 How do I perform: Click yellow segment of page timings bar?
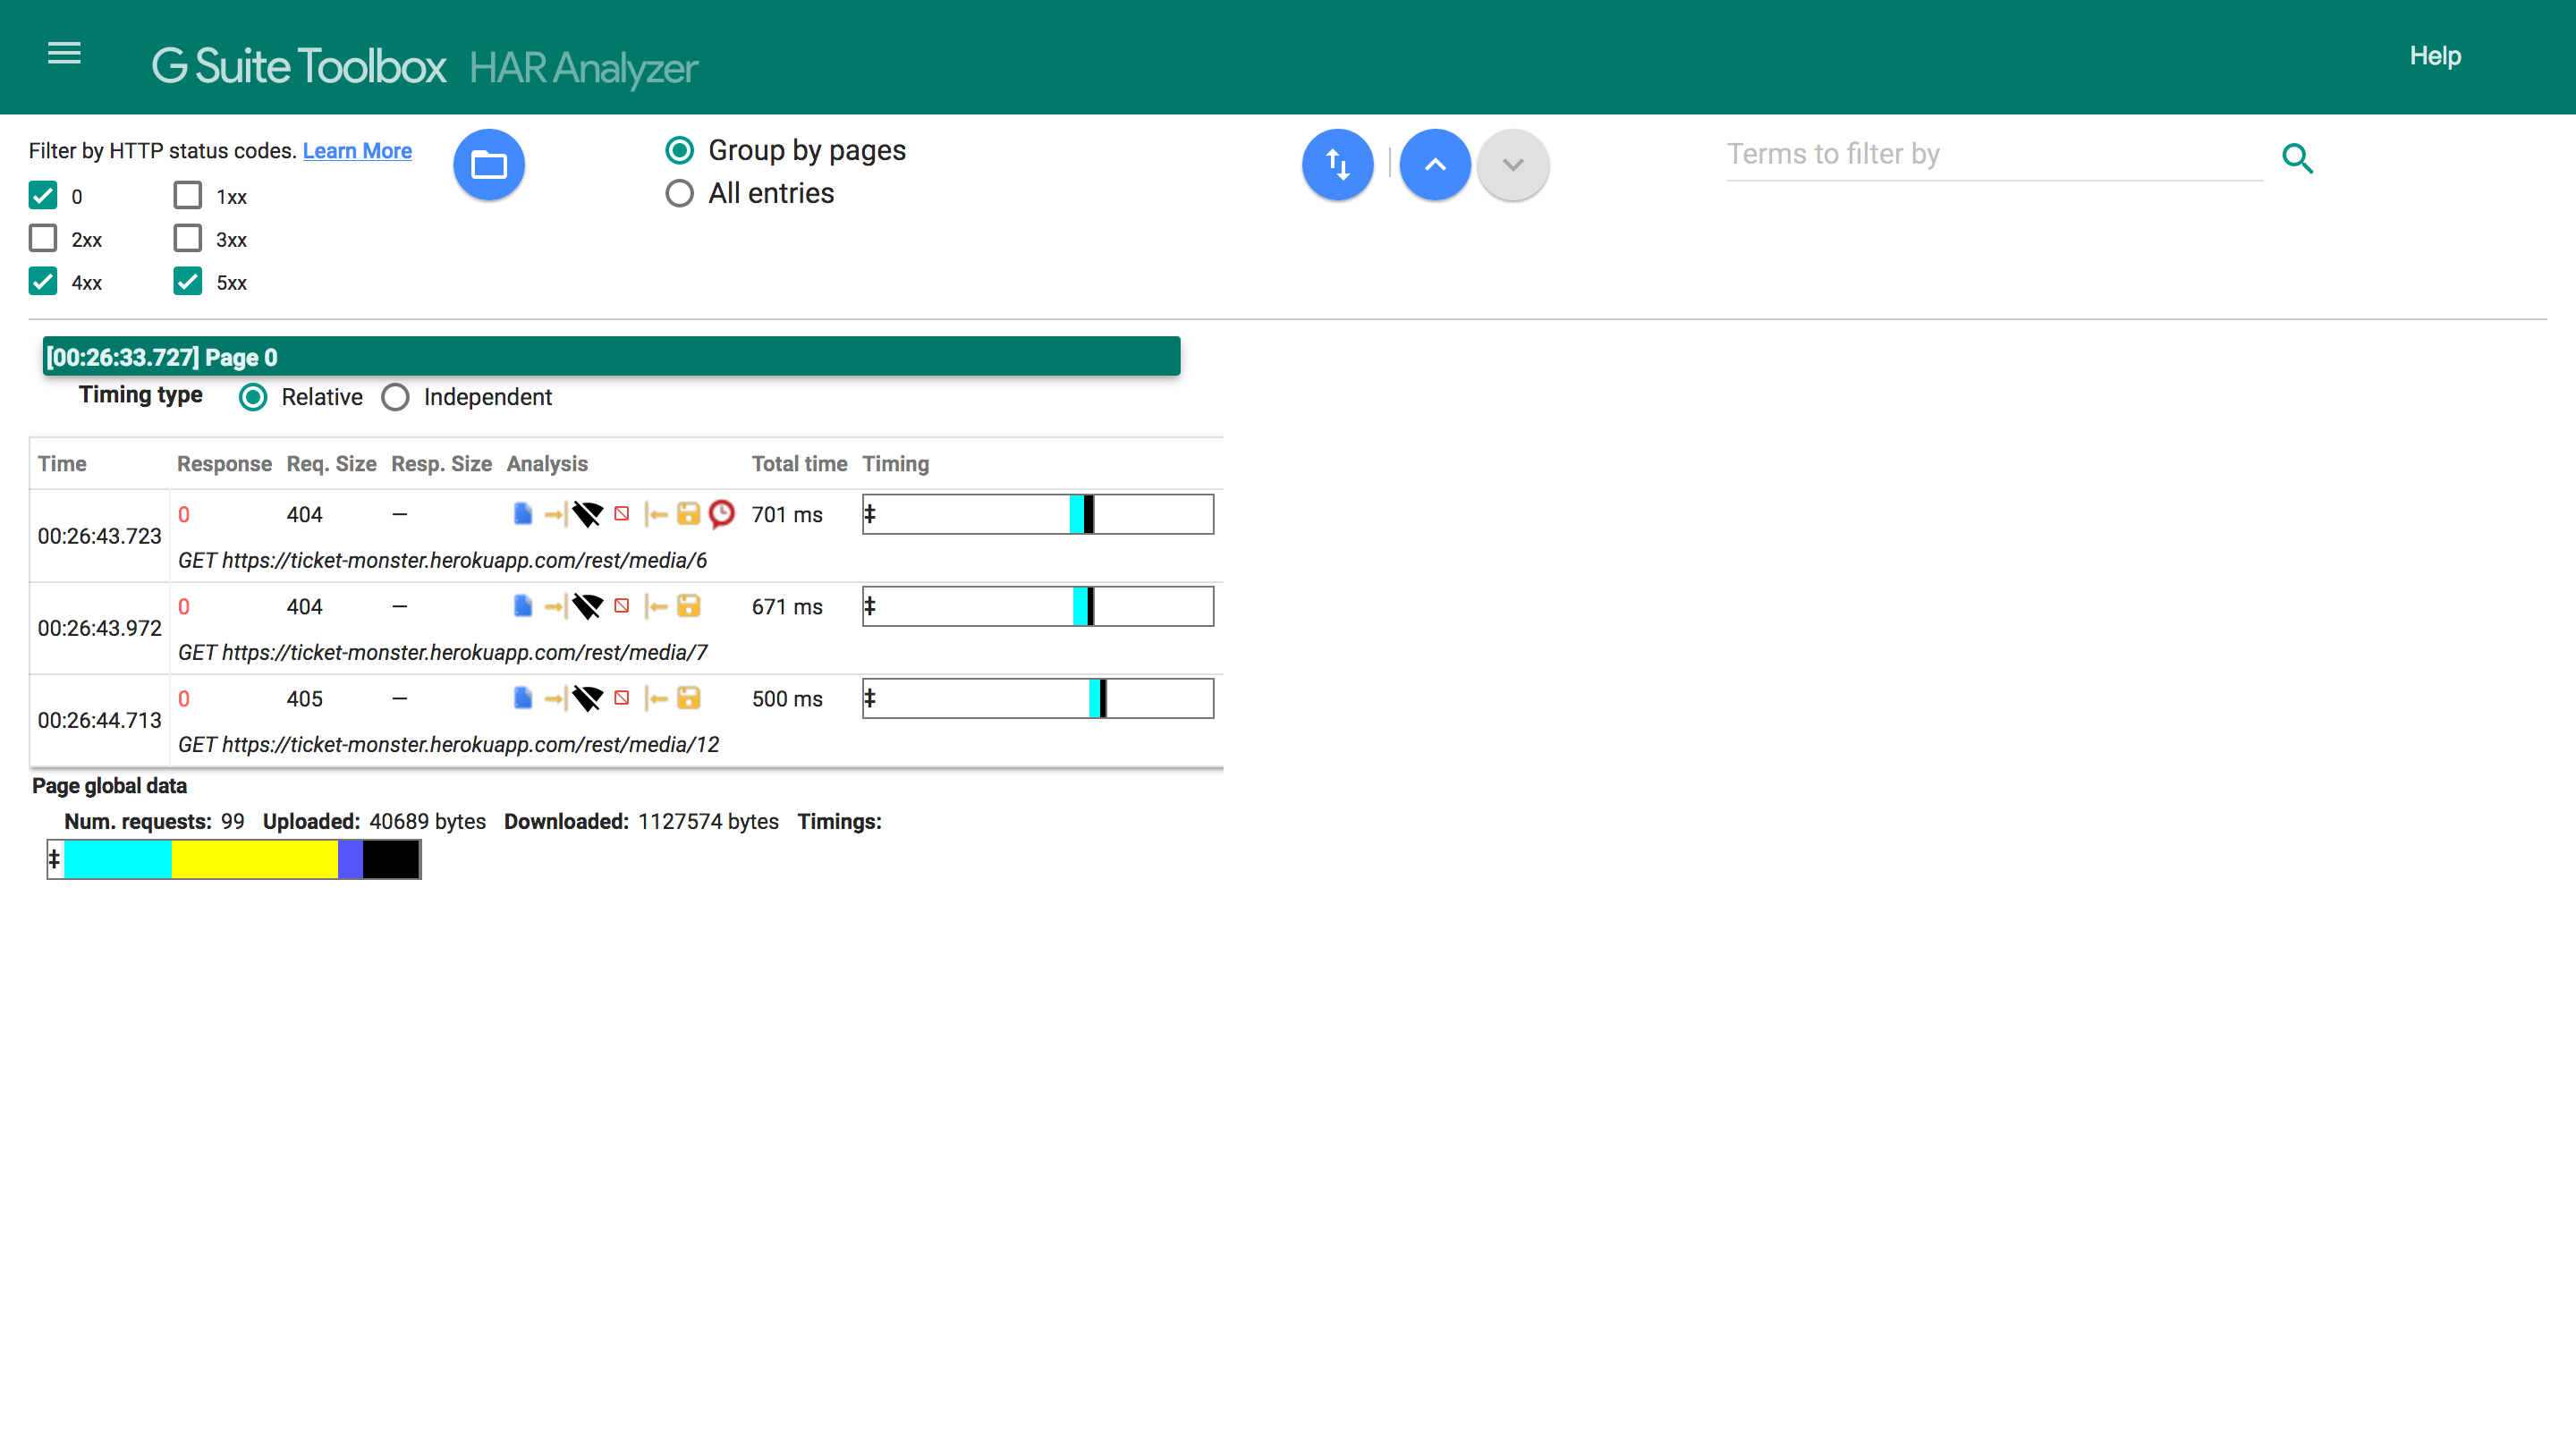[x=254, y=859]
